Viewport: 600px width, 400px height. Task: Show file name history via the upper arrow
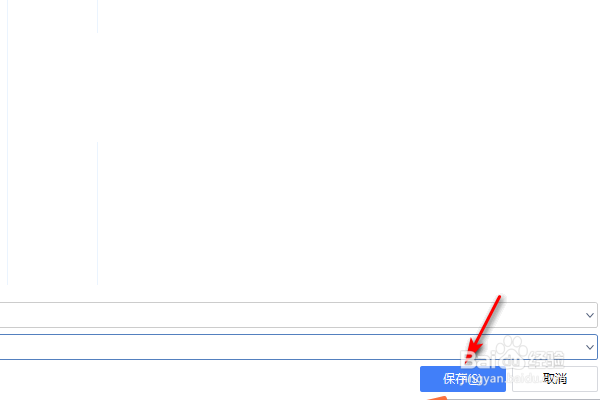tap(589, 315)
